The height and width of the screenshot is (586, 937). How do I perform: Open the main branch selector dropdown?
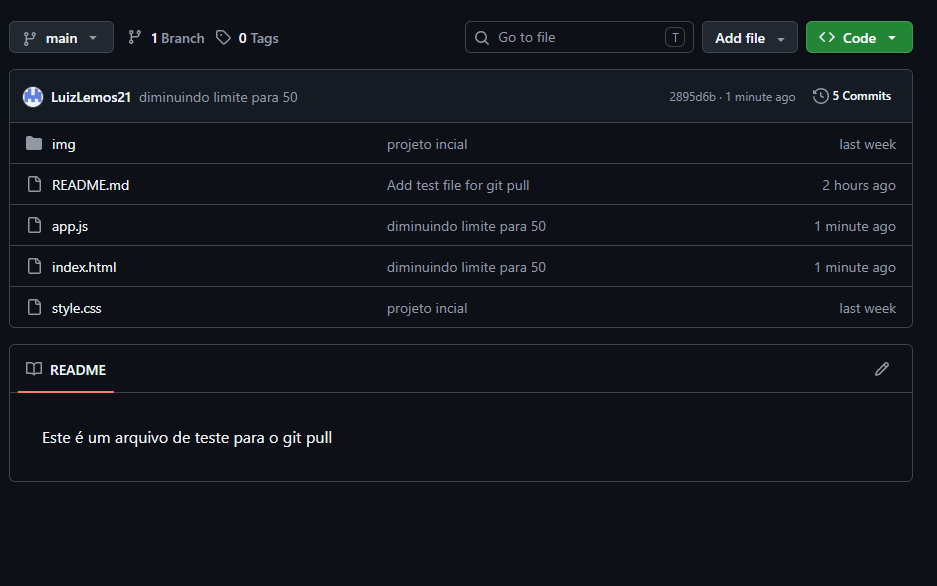point(61,38)
